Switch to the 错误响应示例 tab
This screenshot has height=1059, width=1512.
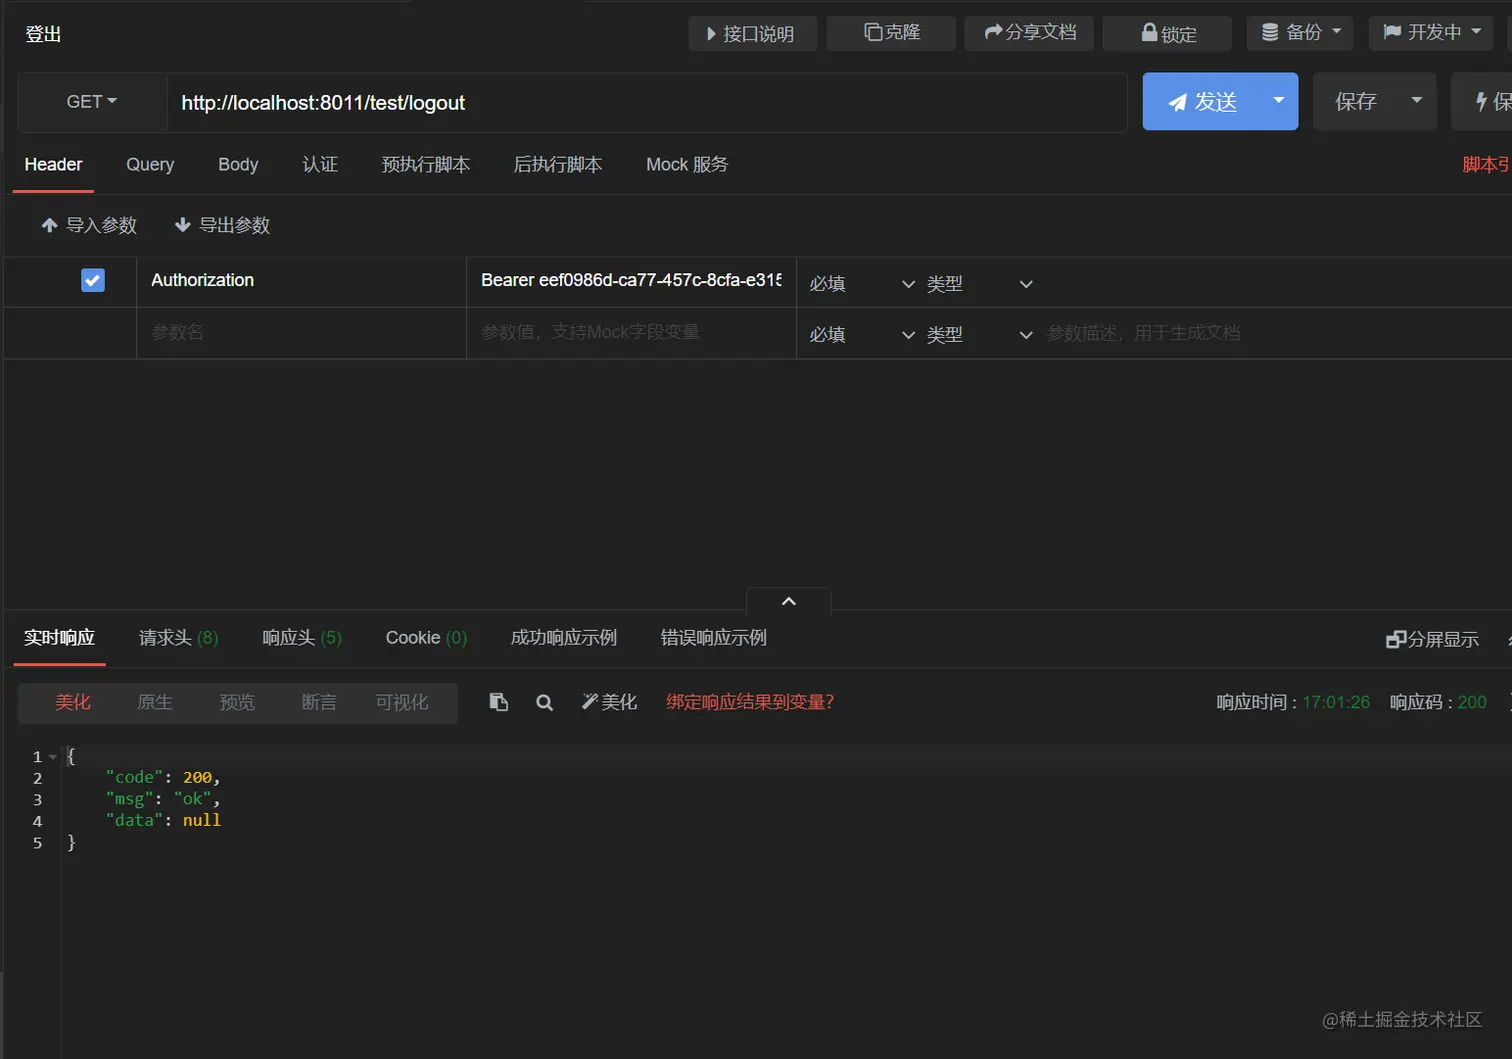pyautogui.click(x=713, y=638)
